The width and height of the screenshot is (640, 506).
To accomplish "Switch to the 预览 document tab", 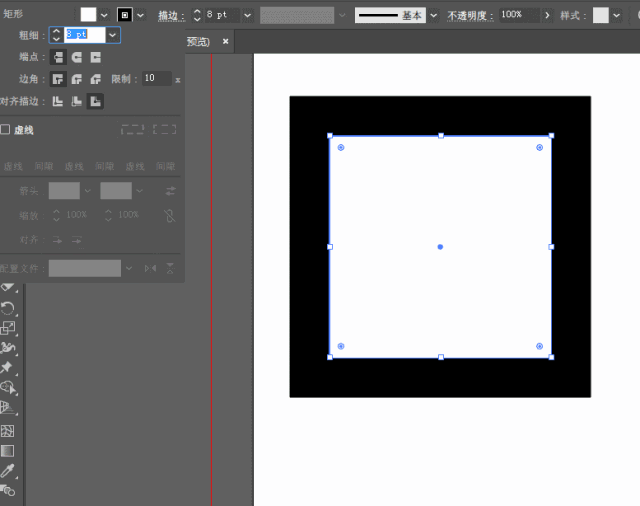I will tap(198, 41).
